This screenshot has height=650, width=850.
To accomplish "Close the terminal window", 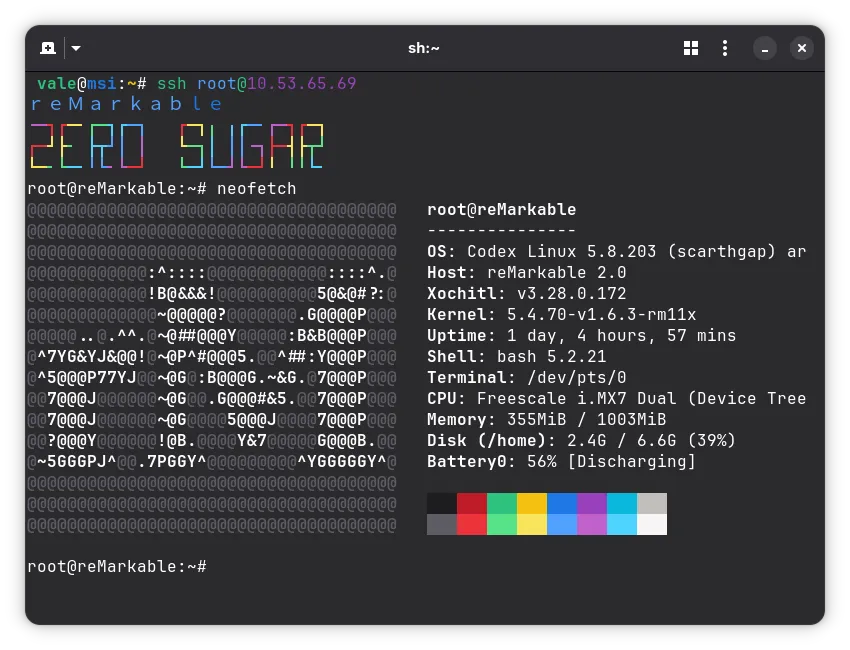I will (x=802, y=49).
